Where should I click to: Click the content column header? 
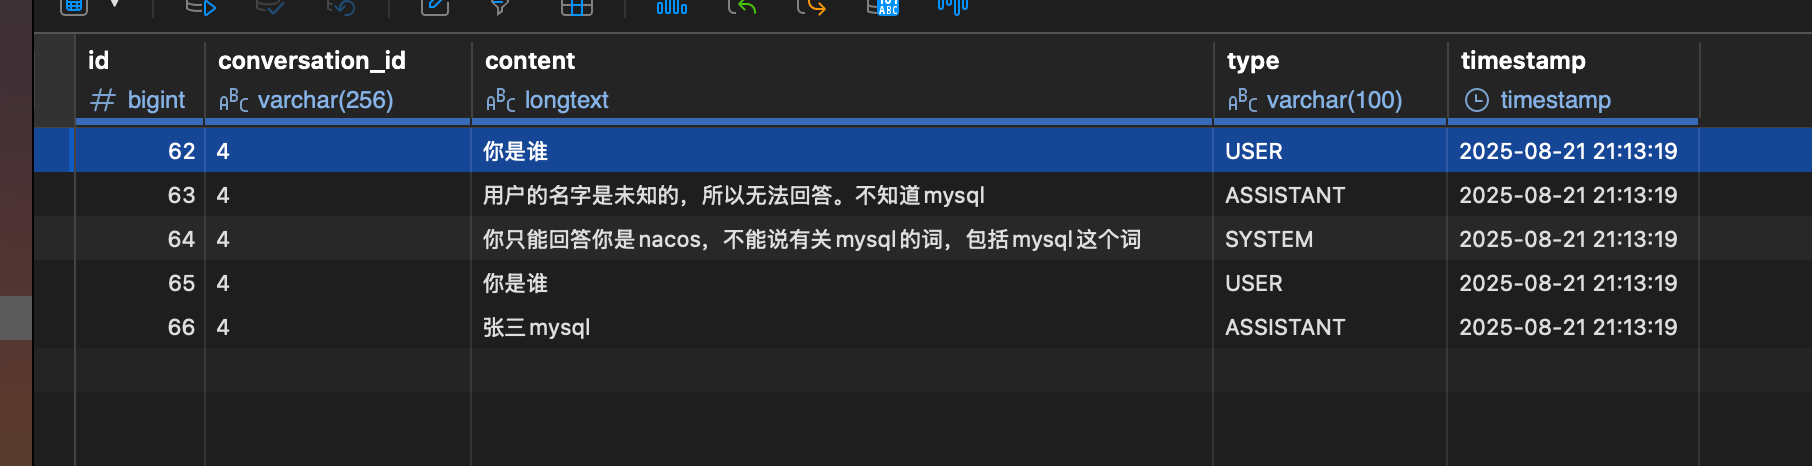click(530, 60)
